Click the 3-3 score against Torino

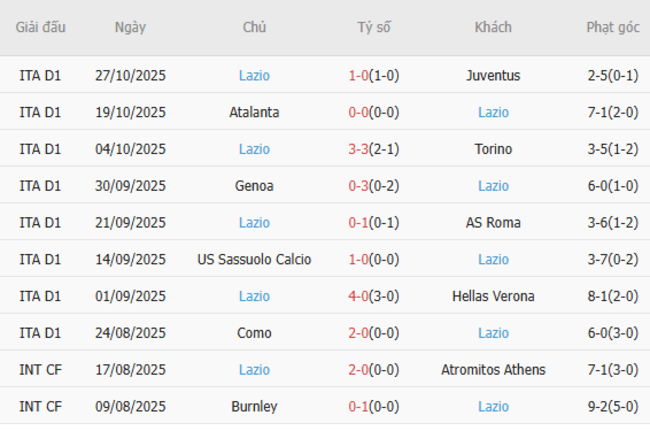click(x=358, y=149)
